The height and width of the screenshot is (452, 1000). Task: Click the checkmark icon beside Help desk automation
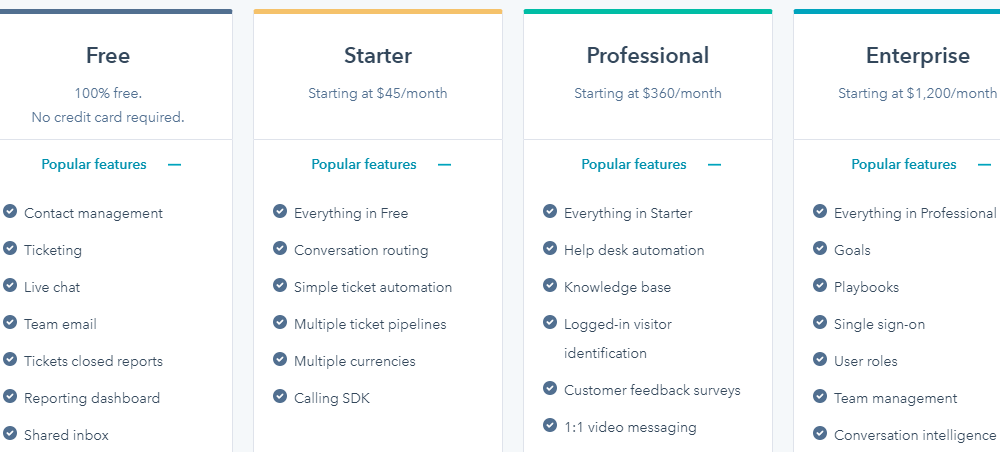coord(550,249)
